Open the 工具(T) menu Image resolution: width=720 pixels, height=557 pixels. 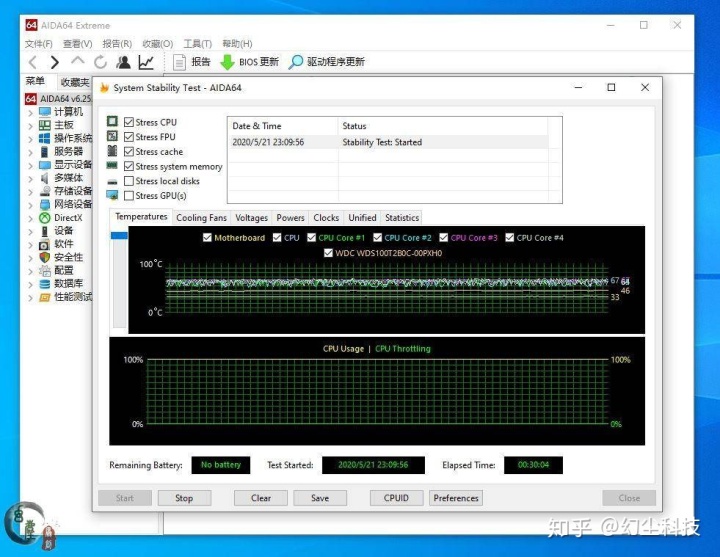tap(197, 44)
